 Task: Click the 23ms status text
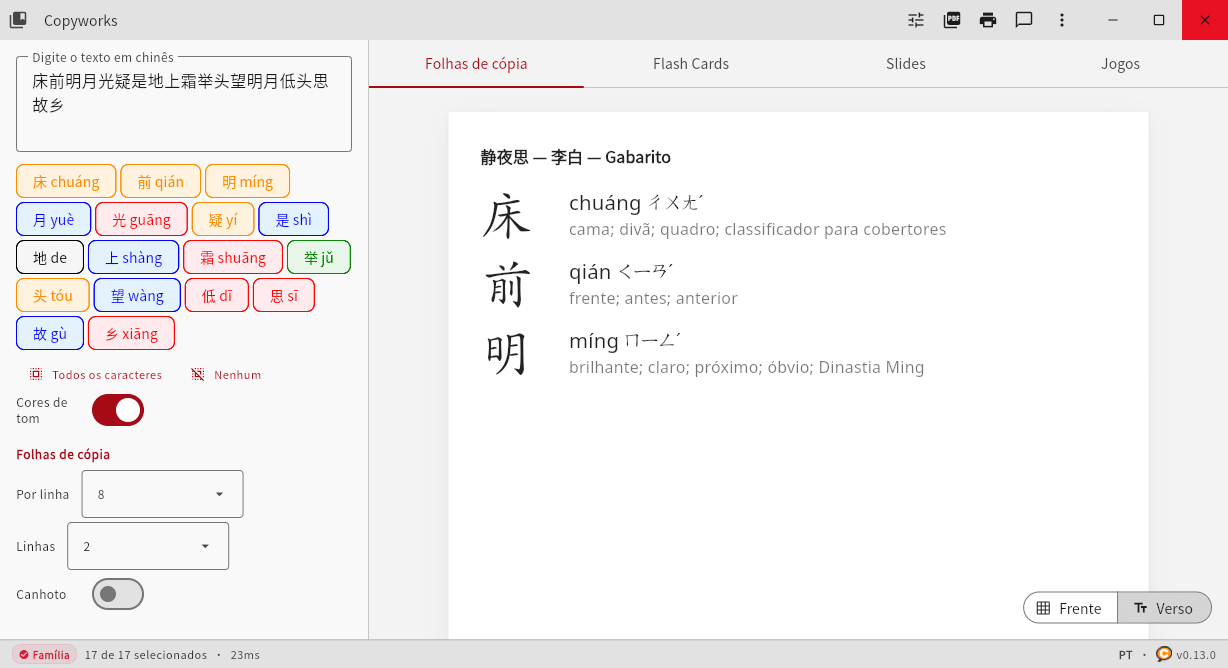coord(245,655)
